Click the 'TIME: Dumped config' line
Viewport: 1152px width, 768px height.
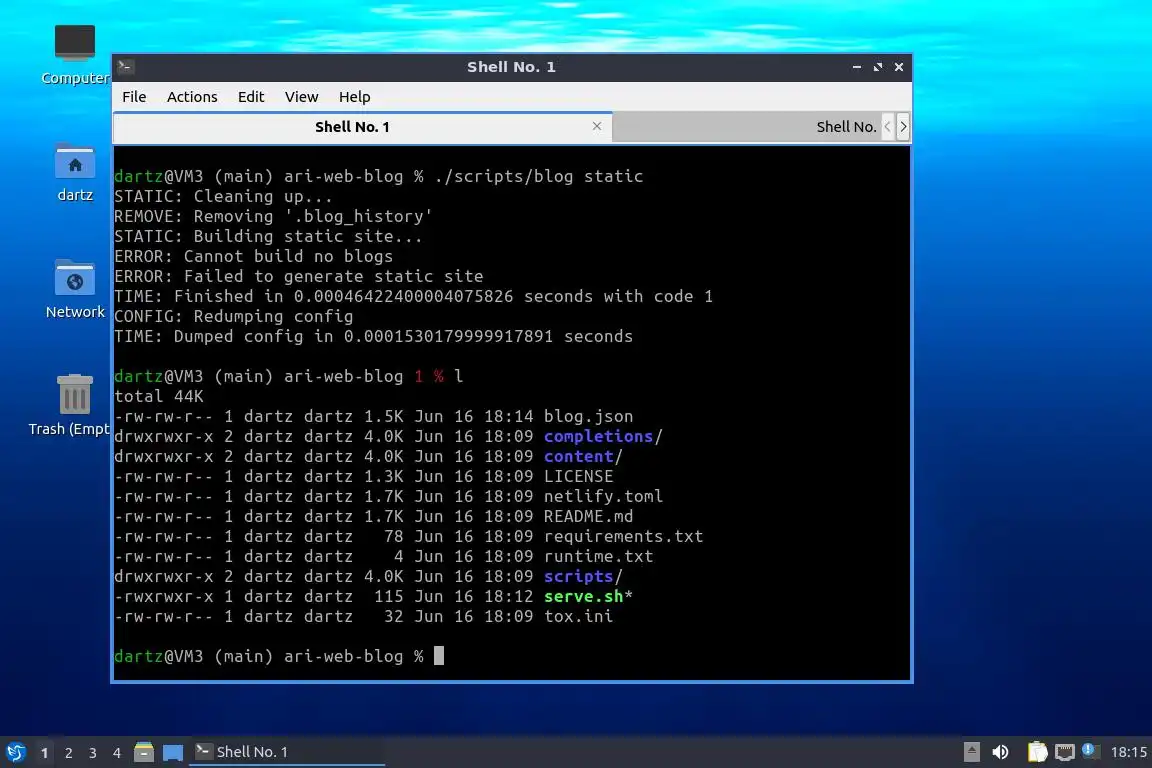(x=373, y=336)
